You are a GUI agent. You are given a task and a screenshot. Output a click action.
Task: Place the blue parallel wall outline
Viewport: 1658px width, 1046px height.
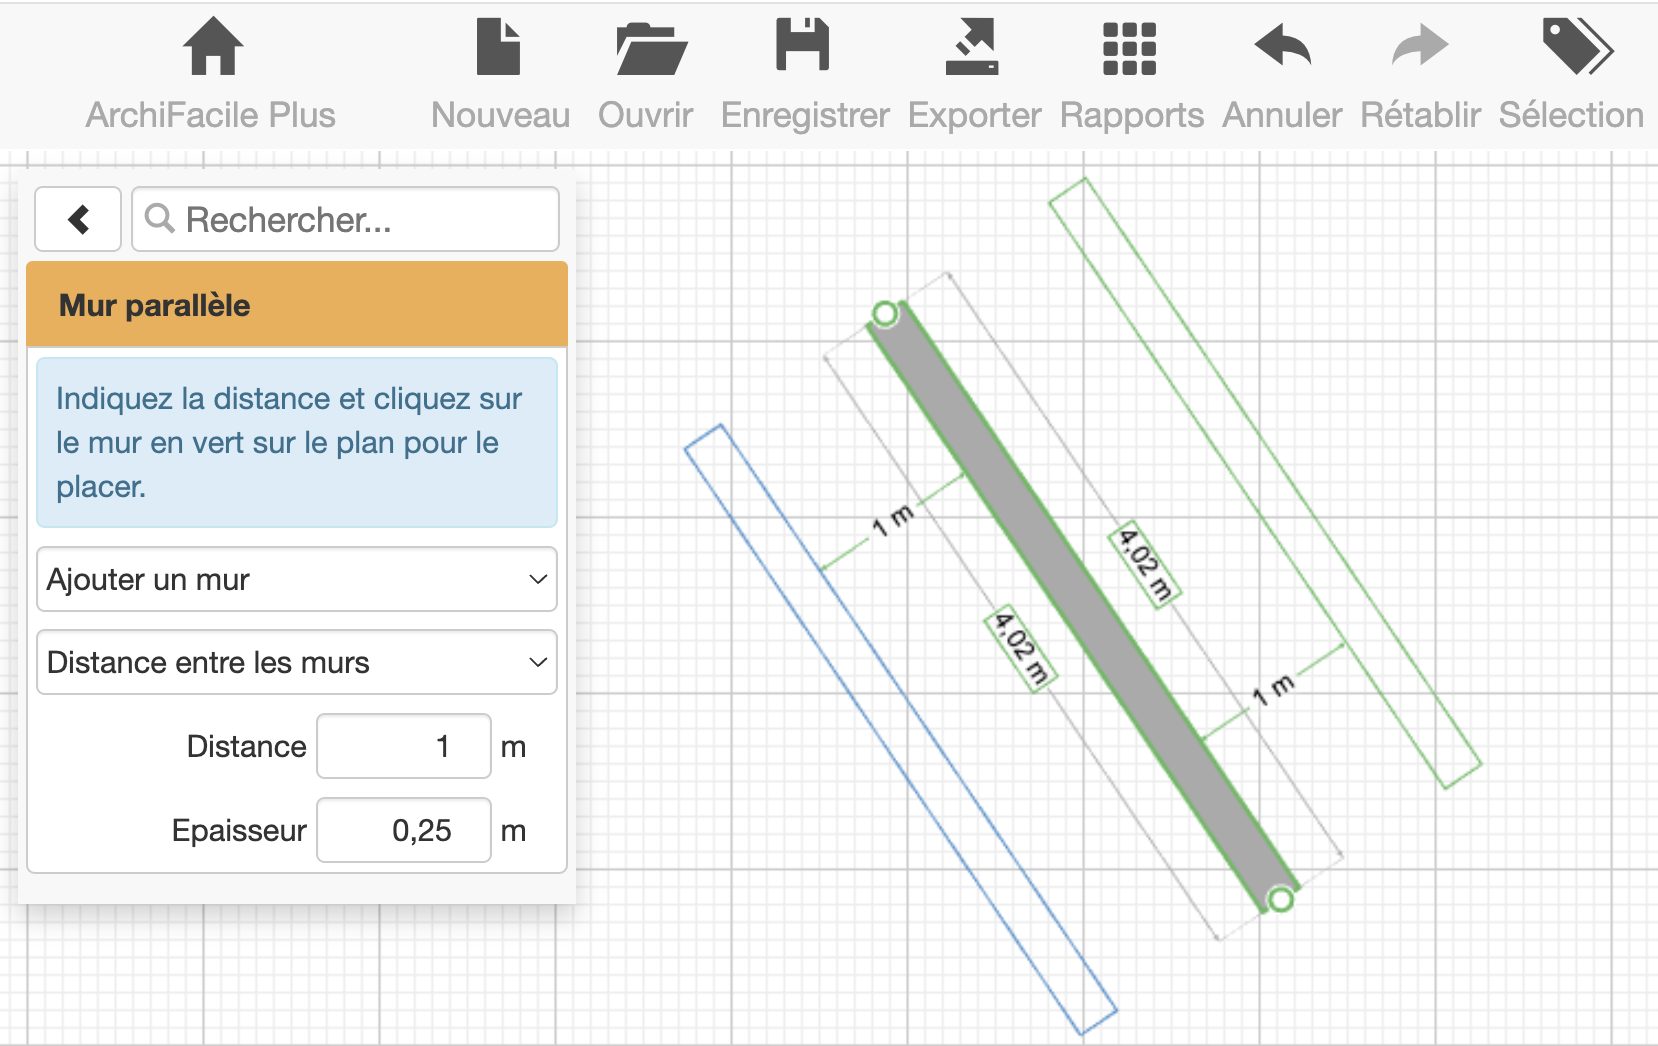(899, 729)
